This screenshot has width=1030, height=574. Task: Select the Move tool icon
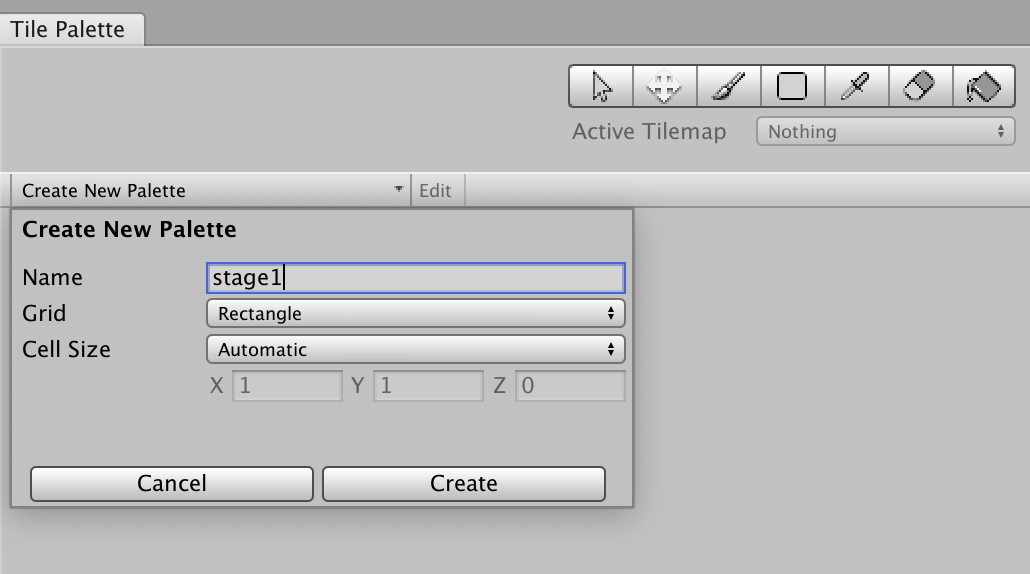click(x=664, y=87)
